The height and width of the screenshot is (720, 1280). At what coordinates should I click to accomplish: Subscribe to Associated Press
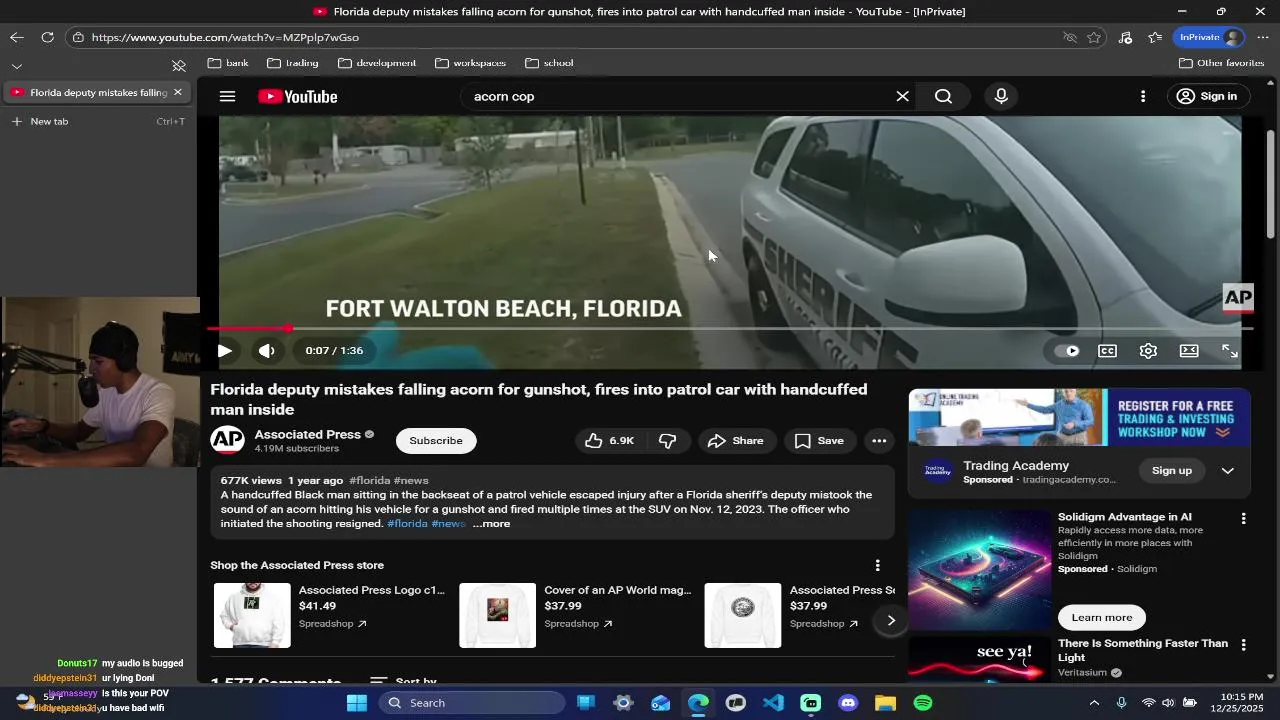(436, 441)
